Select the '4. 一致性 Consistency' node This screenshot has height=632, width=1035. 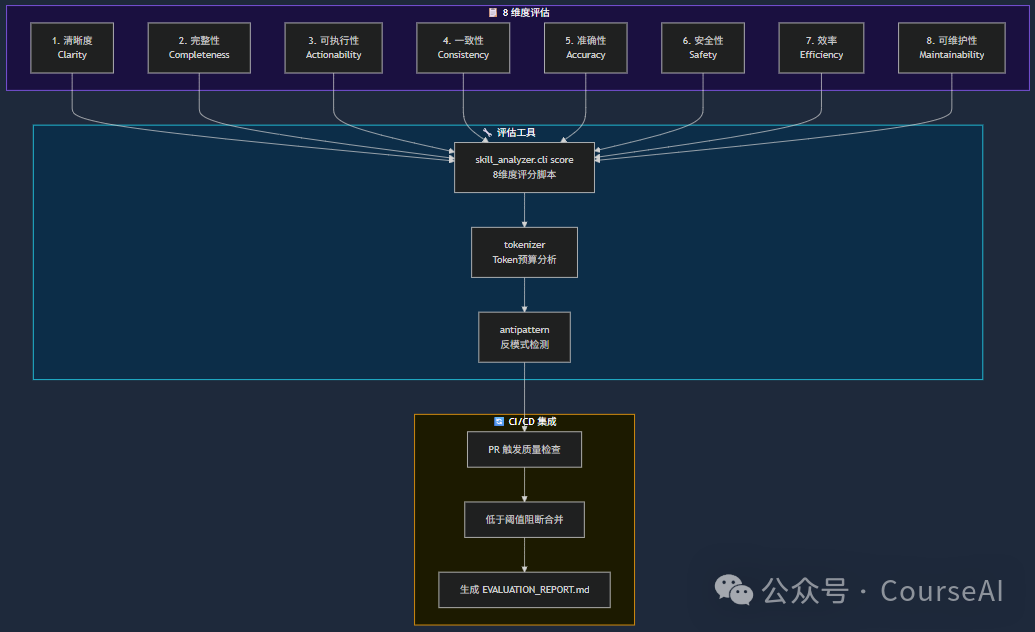(x=463, y=48)
